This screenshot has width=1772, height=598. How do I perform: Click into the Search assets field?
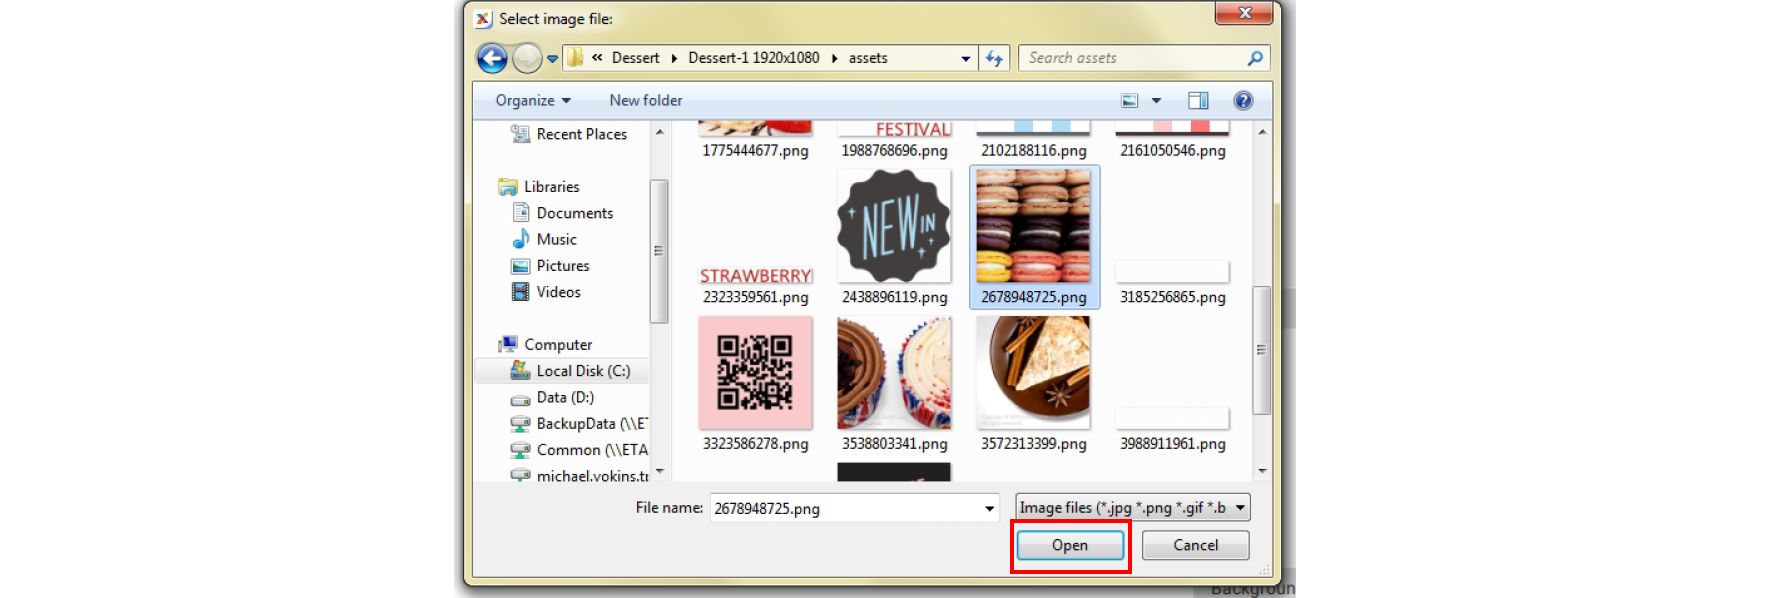click(x=1130, y=59)
